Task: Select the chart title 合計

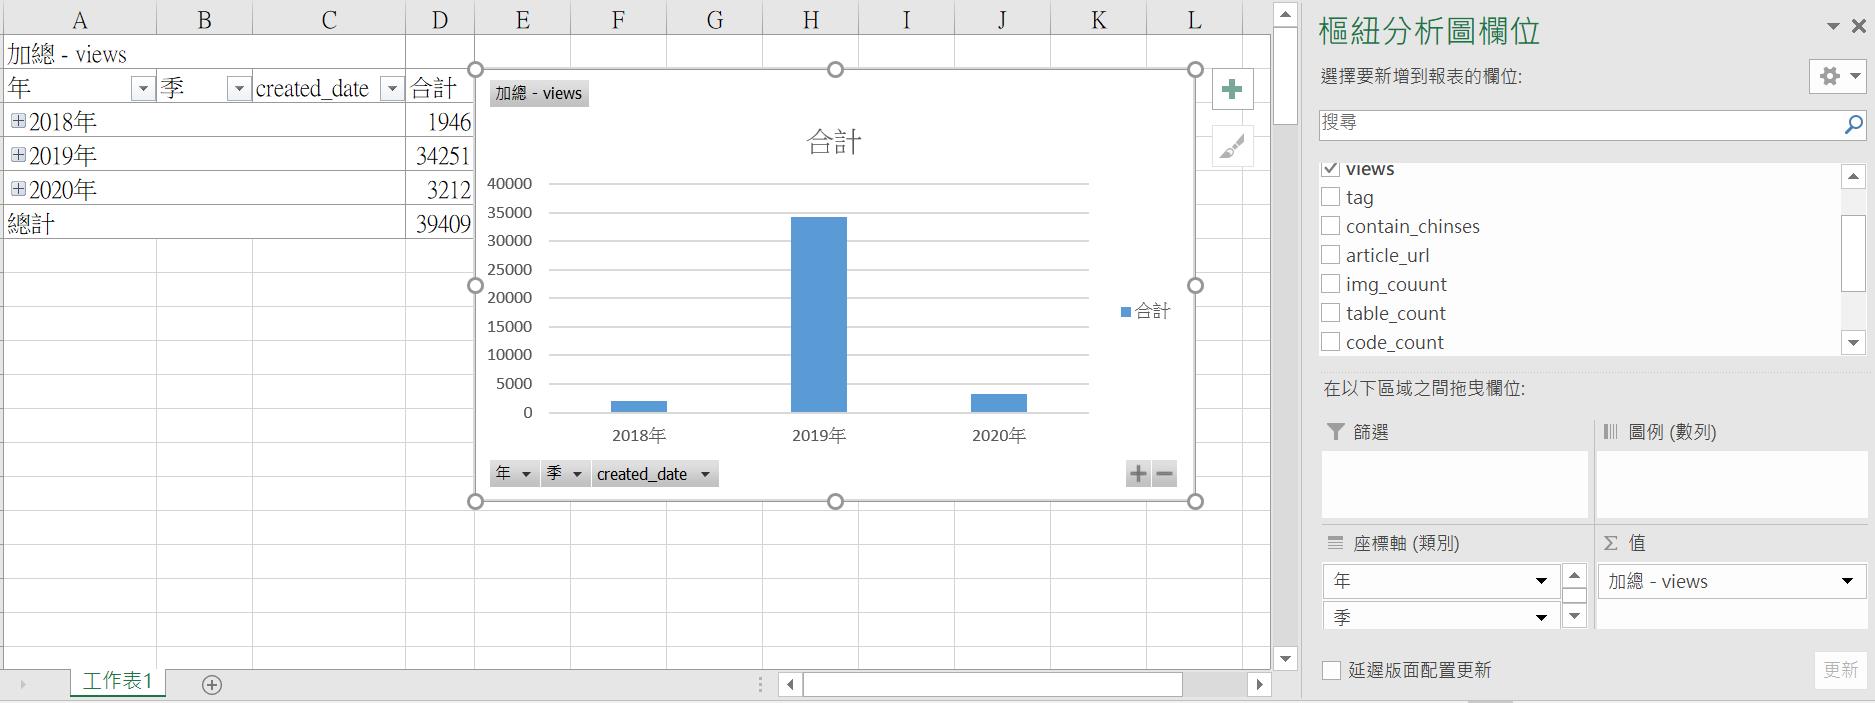Action: [x=834, y=142]
